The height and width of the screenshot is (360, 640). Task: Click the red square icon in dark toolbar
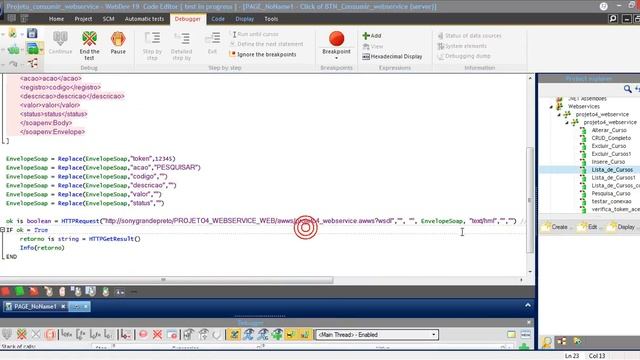6,291
